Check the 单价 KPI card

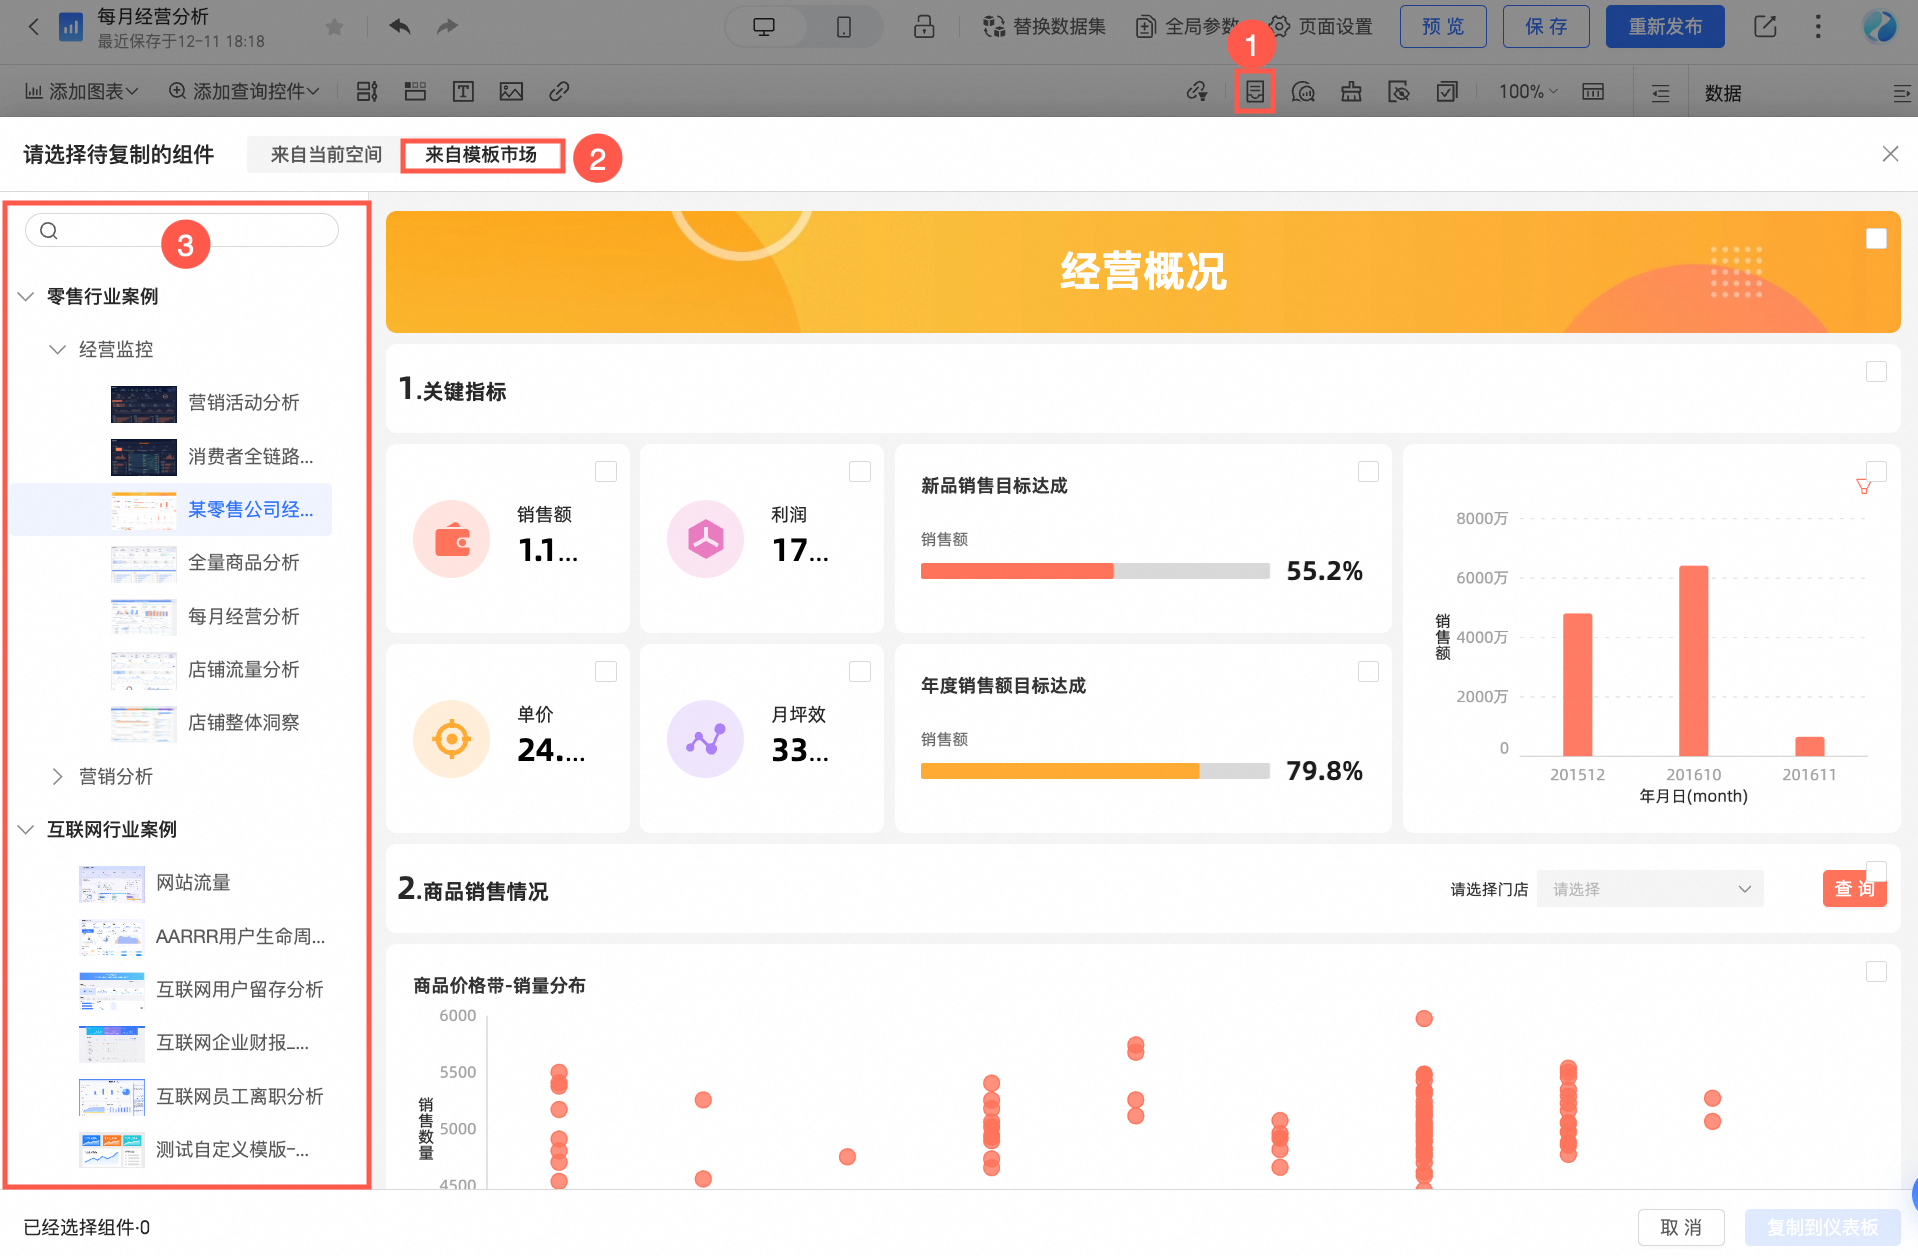[606, 671]
